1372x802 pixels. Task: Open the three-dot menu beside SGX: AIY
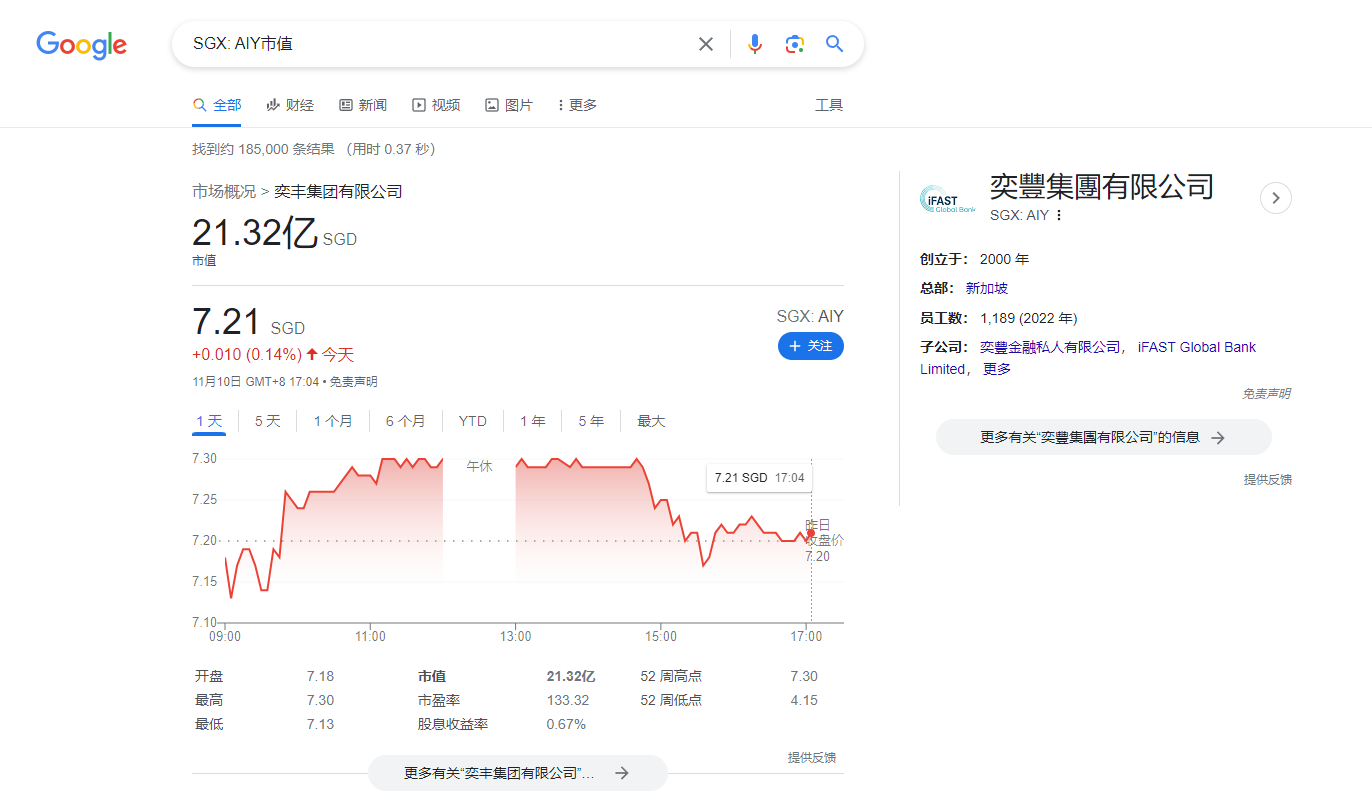pyautogui.click(x=1057, y=214)
